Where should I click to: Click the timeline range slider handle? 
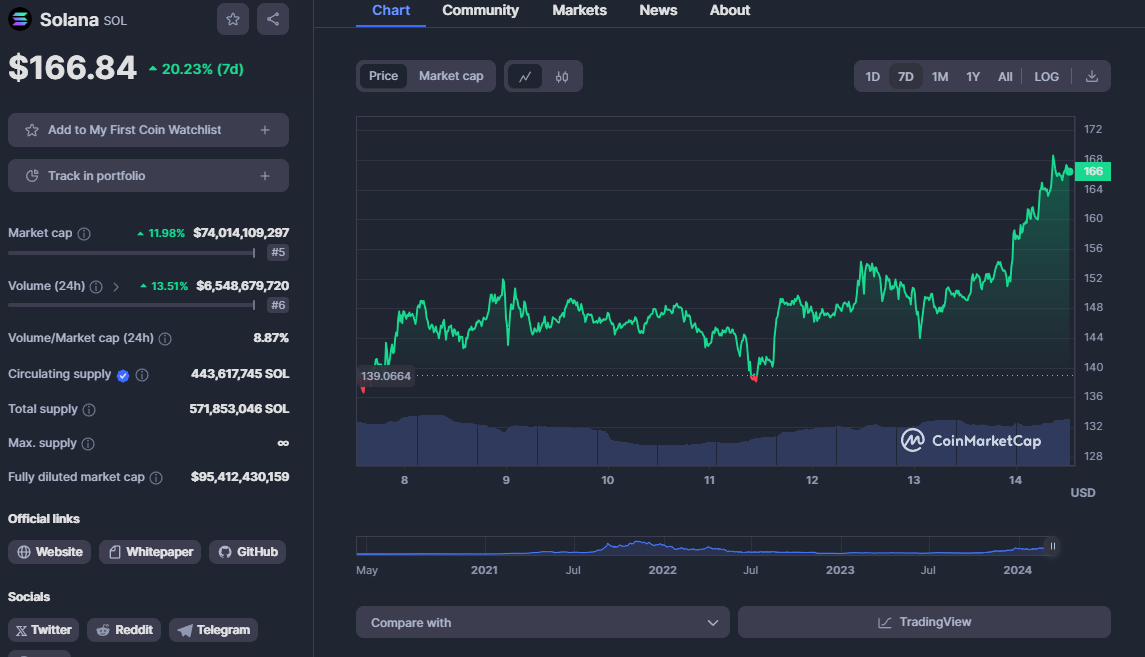click(x=1052, y=546)
